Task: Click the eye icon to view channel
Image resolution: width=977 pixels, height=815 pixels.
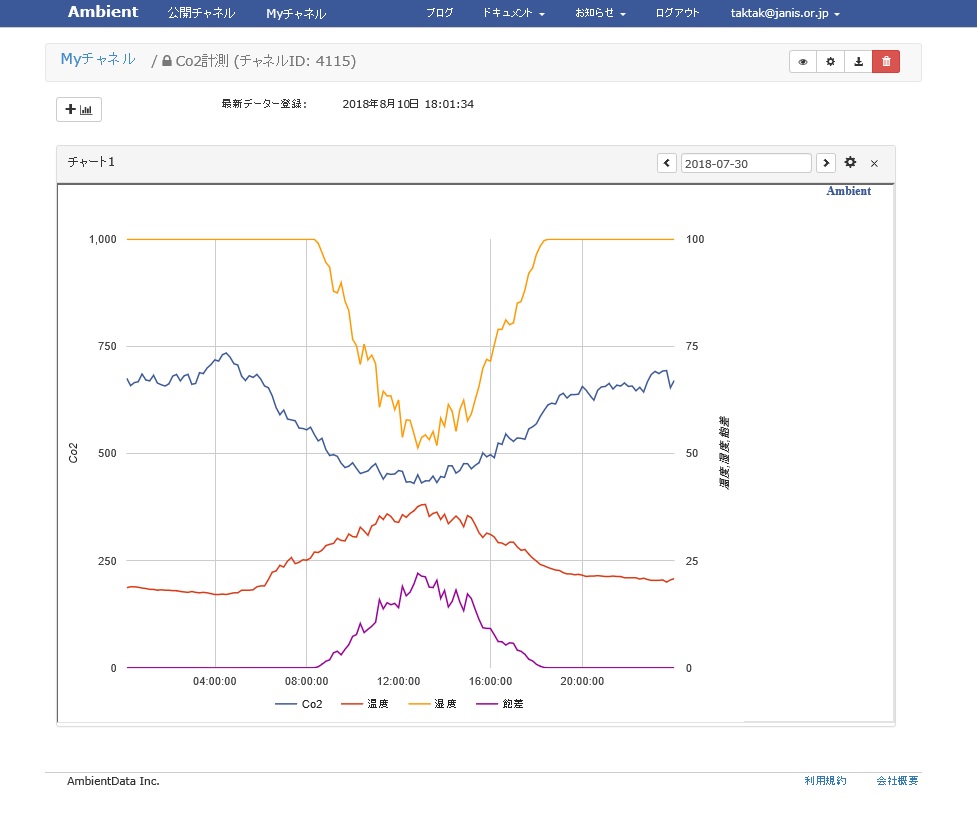Action: pyautogui.click(x=803, y=62)
